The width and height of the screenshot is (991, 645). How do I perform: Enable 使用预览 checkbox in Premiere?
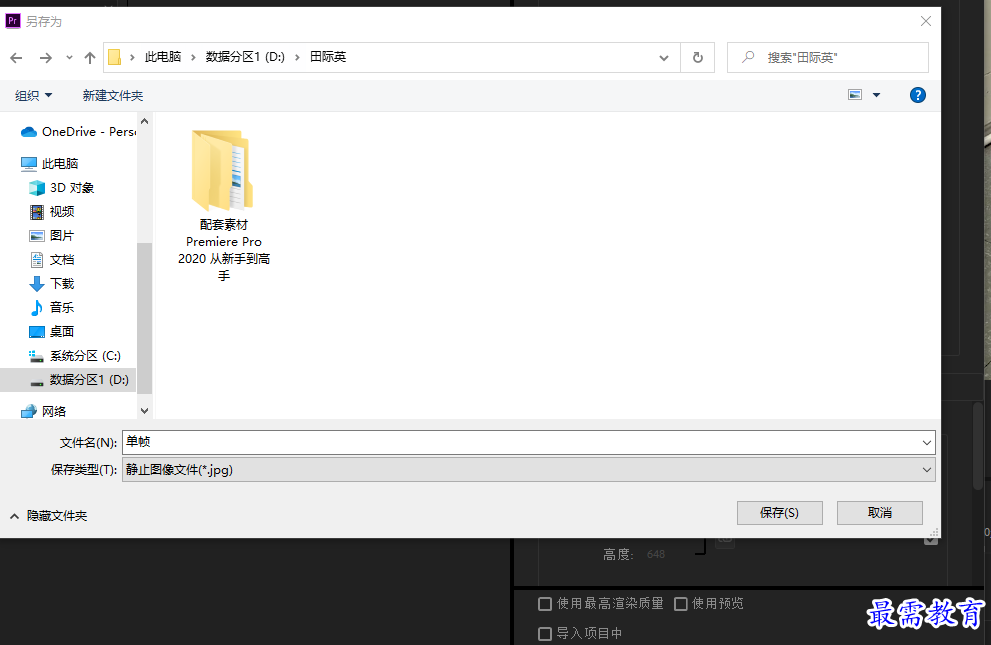pyautogui.click(x=681, y=604)
